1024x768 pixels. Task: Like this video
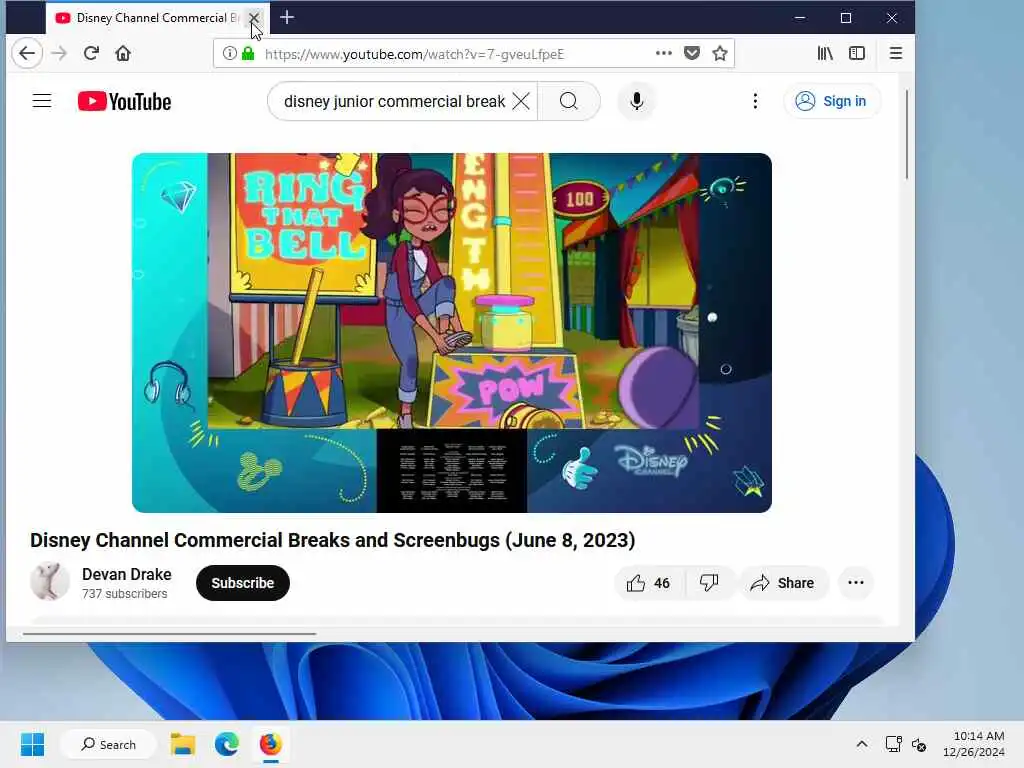pyautogui.click(x=649, y=583)
